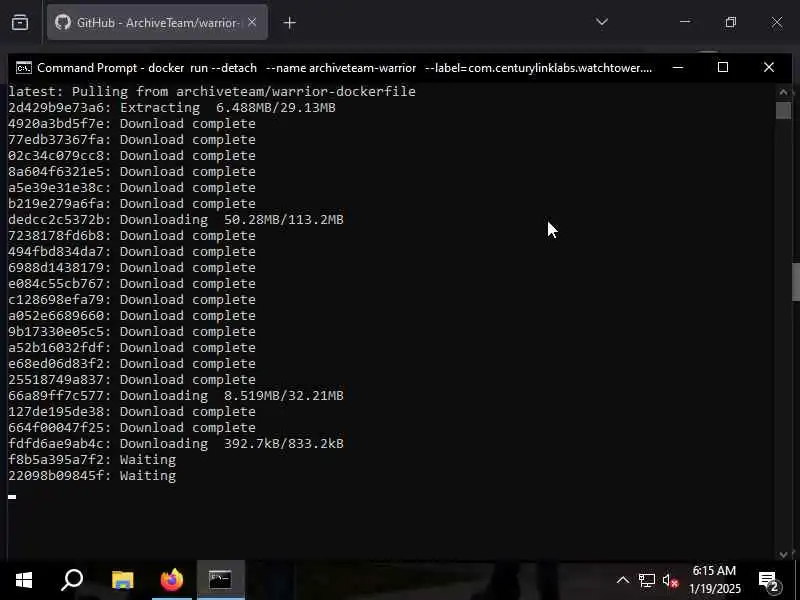Screen dimensions: 800x600
Task: Click the c128698efa79 Download complete line
Action: tap(132, 299)
